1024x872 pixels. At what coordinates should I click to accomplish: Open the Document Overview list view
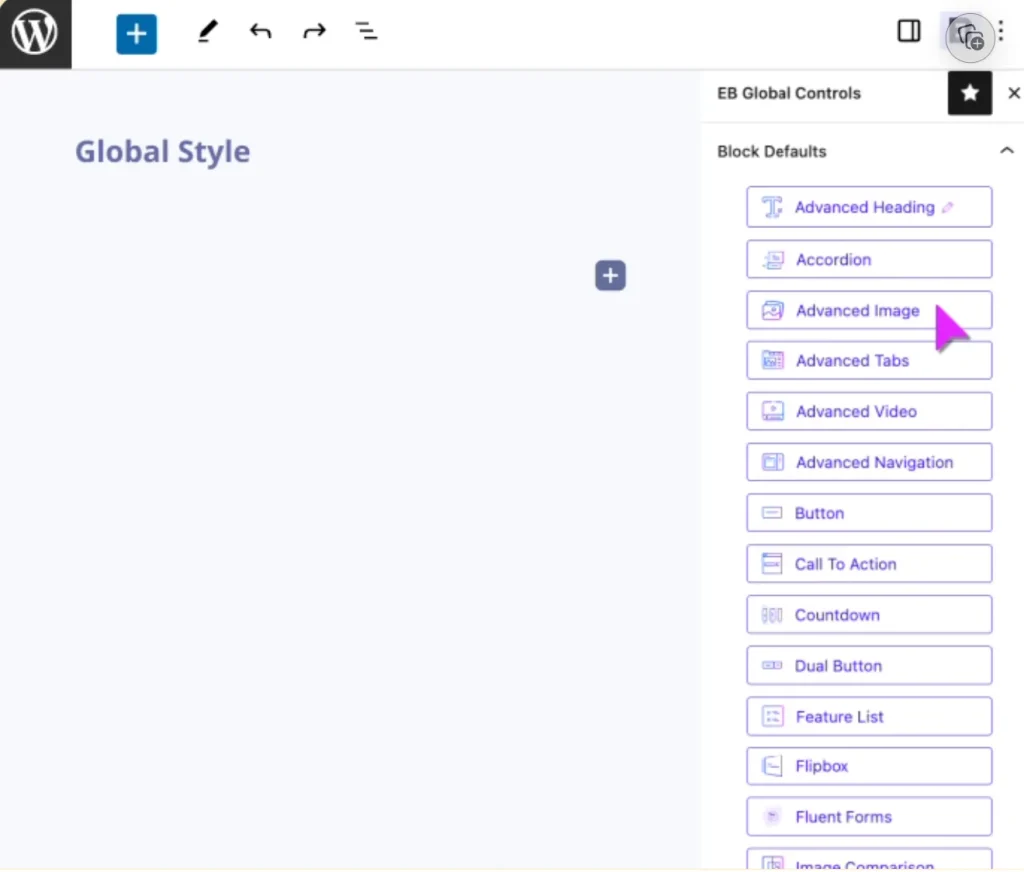[x=366, y=31]
